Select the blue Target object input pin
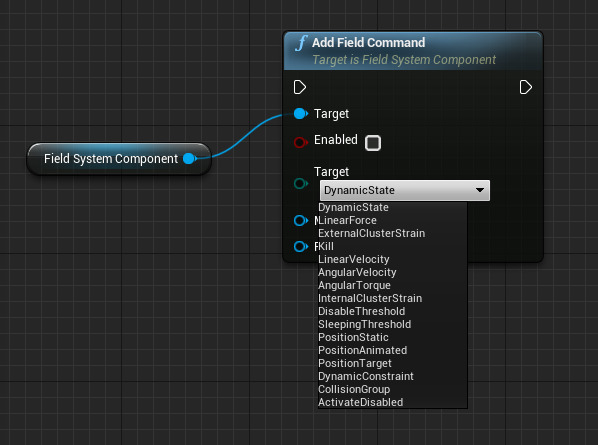 [x=301, y=114]
